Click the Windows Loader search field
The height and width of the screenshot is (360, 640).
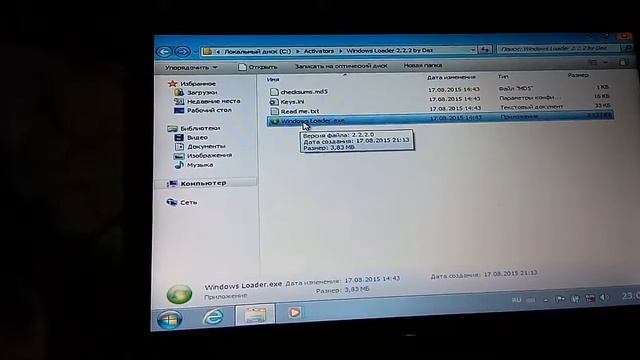[x=559, y=49]
